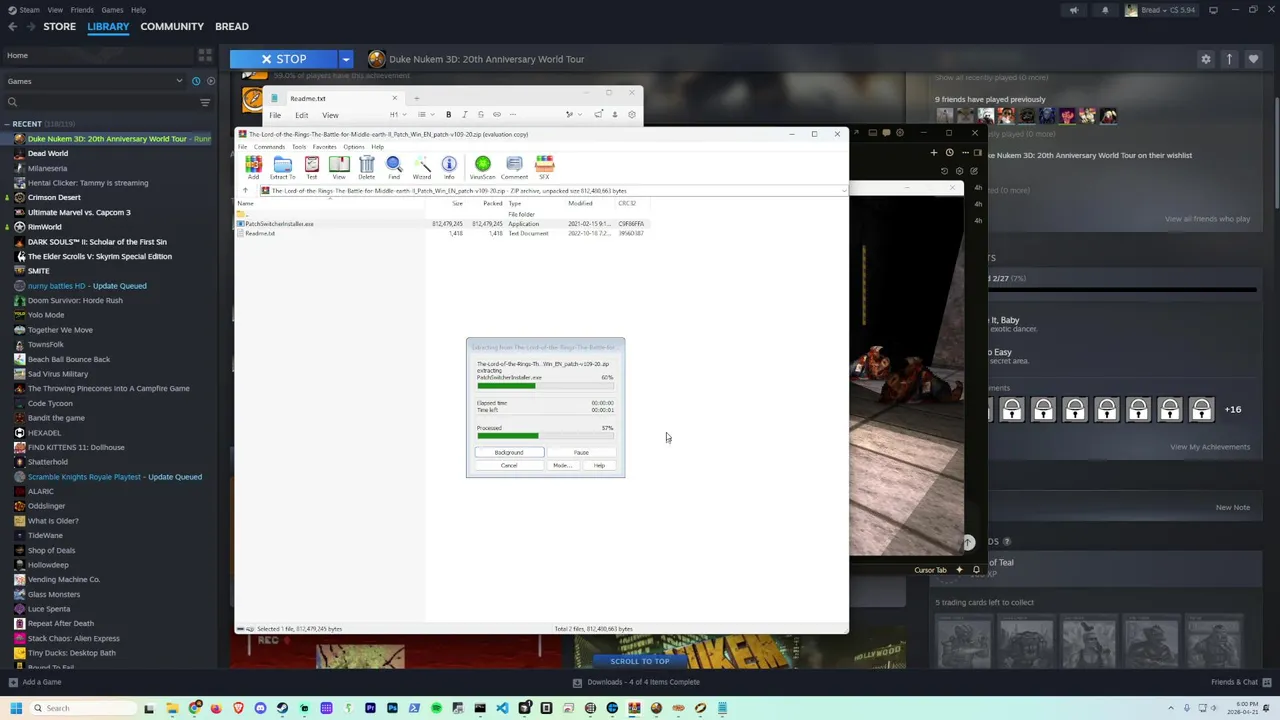This screenshot has height=720, width=1280.
Task: Open dropdown arrow beside STOP button
Action: (346, 59)
